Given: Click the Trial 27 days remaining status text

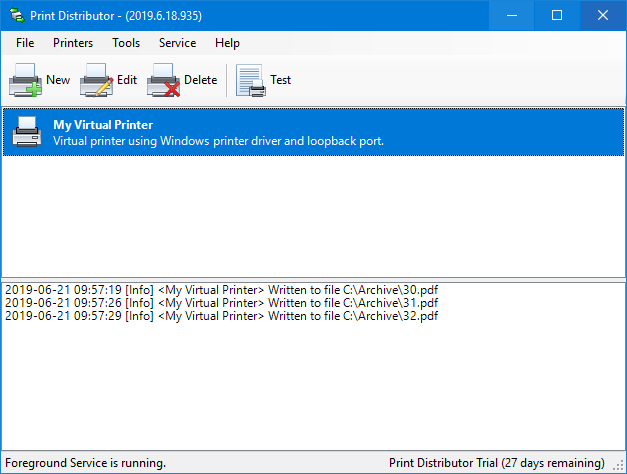Looking at the screenshot, I should [x=497, y=463].
